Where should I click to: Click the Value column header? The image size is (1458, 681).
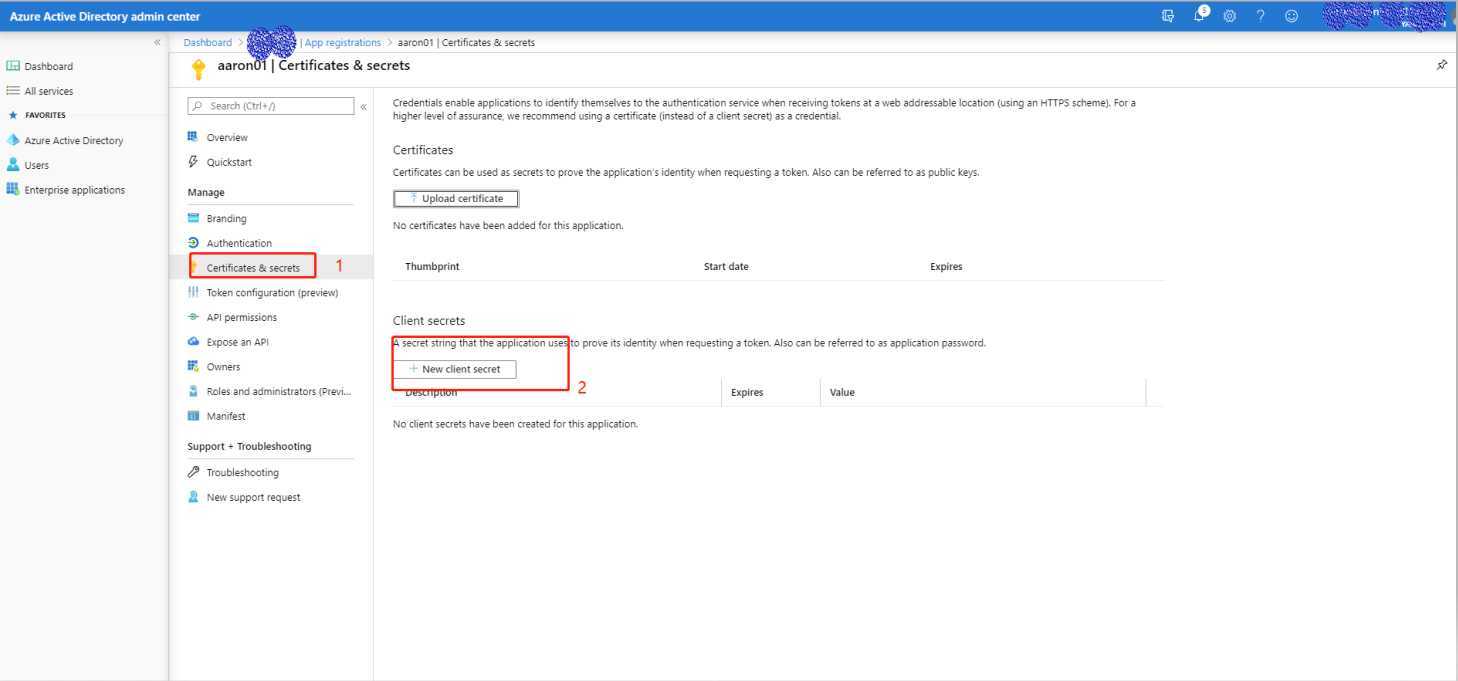point(842,393)
